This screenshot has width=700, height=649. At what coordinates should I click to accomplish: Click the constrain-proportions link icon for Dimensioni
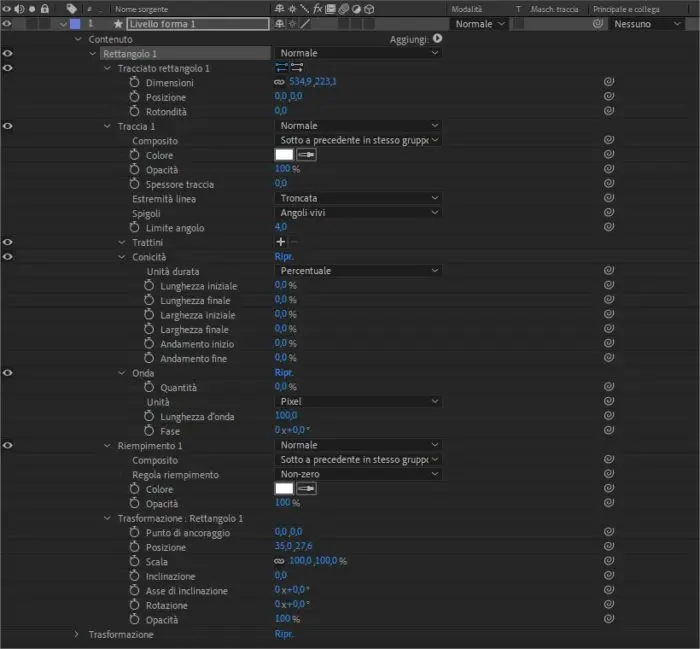click(279, 82)
